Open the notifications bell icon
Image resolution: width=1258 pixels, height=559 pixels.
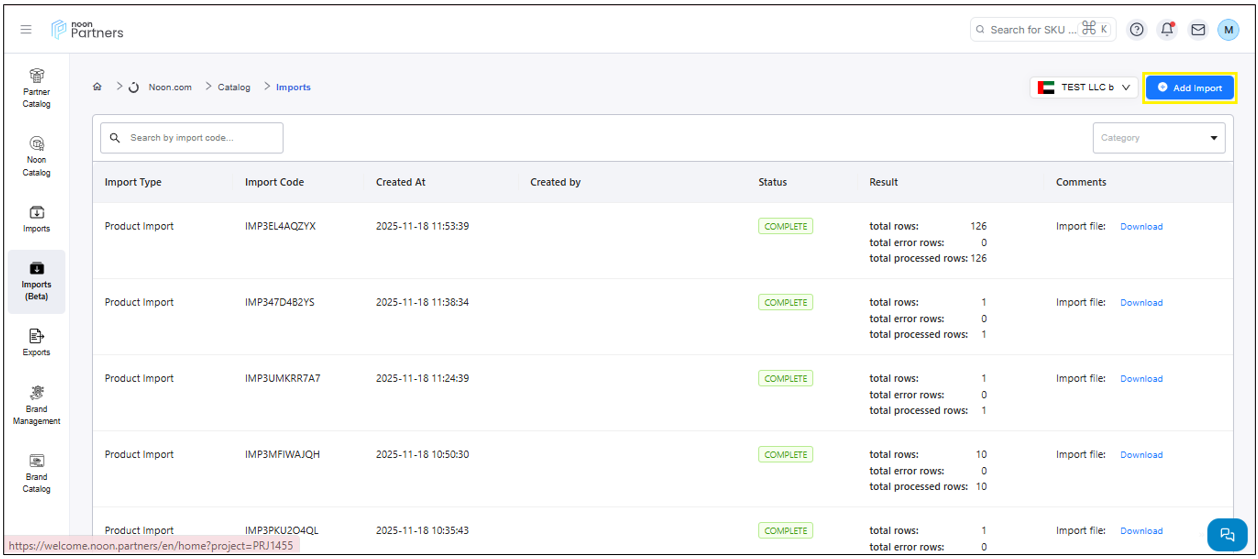[x=1167, y=30]
